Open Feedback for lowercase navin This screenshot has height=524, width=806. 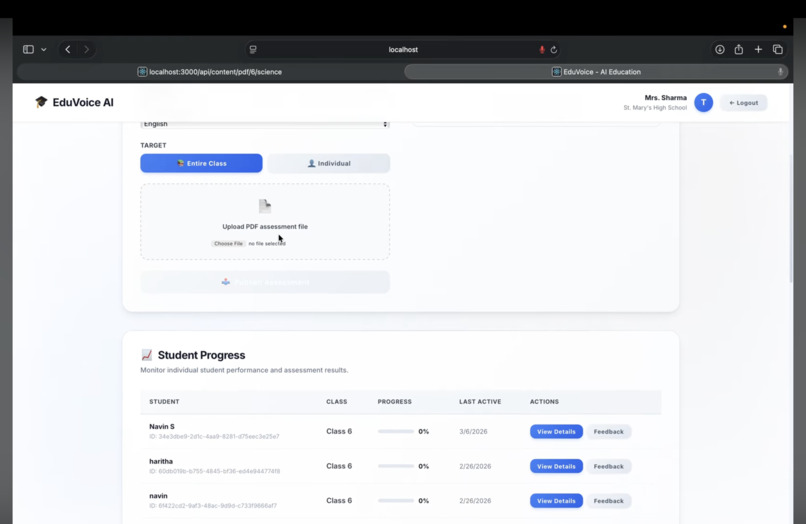click(x=609, y=501)
